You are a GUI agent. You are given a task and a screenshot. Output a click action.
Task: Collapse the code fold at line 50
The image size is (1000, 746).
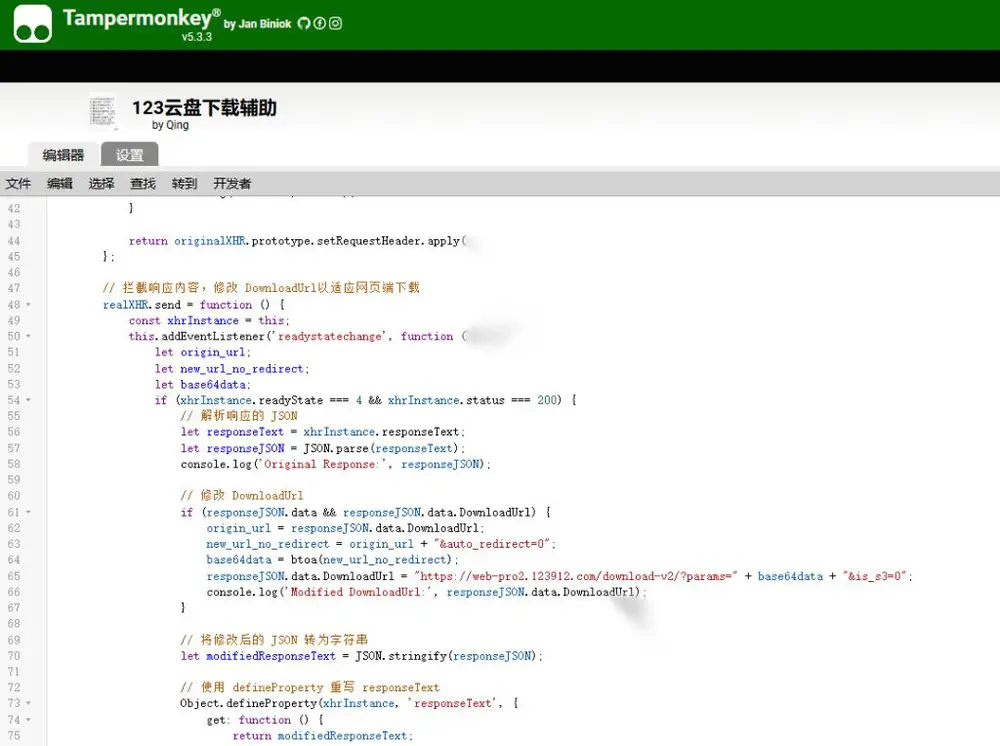(29, 337)
